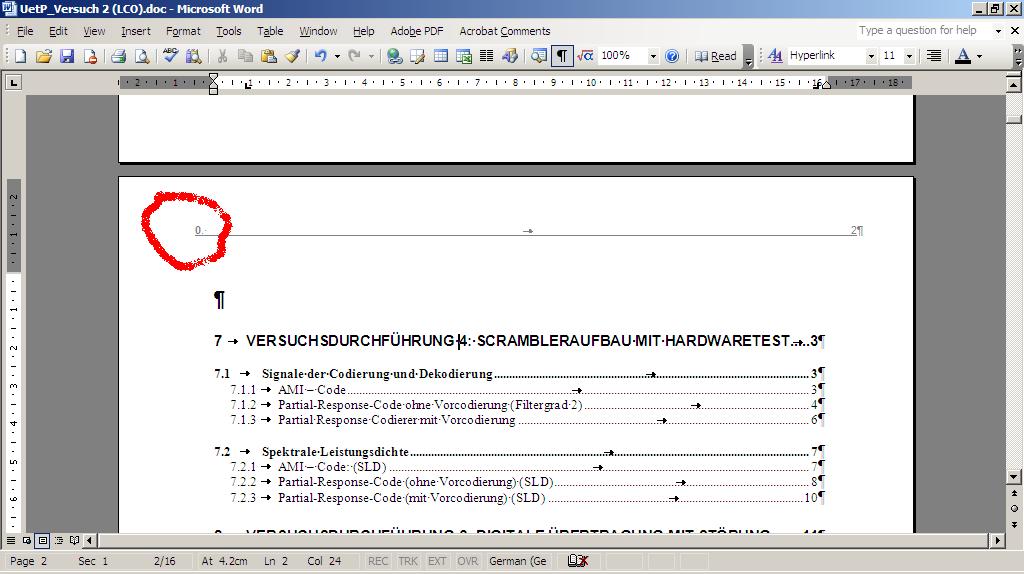Screen dimensions: 1024x574
Task: Expand the Redo history dropdown arrow
Action: tap(371, 56)
